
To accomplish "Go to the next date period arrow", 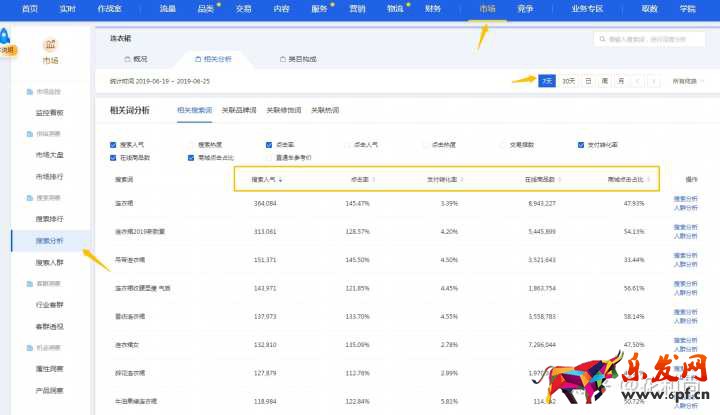I will click(x=654, y=81).
